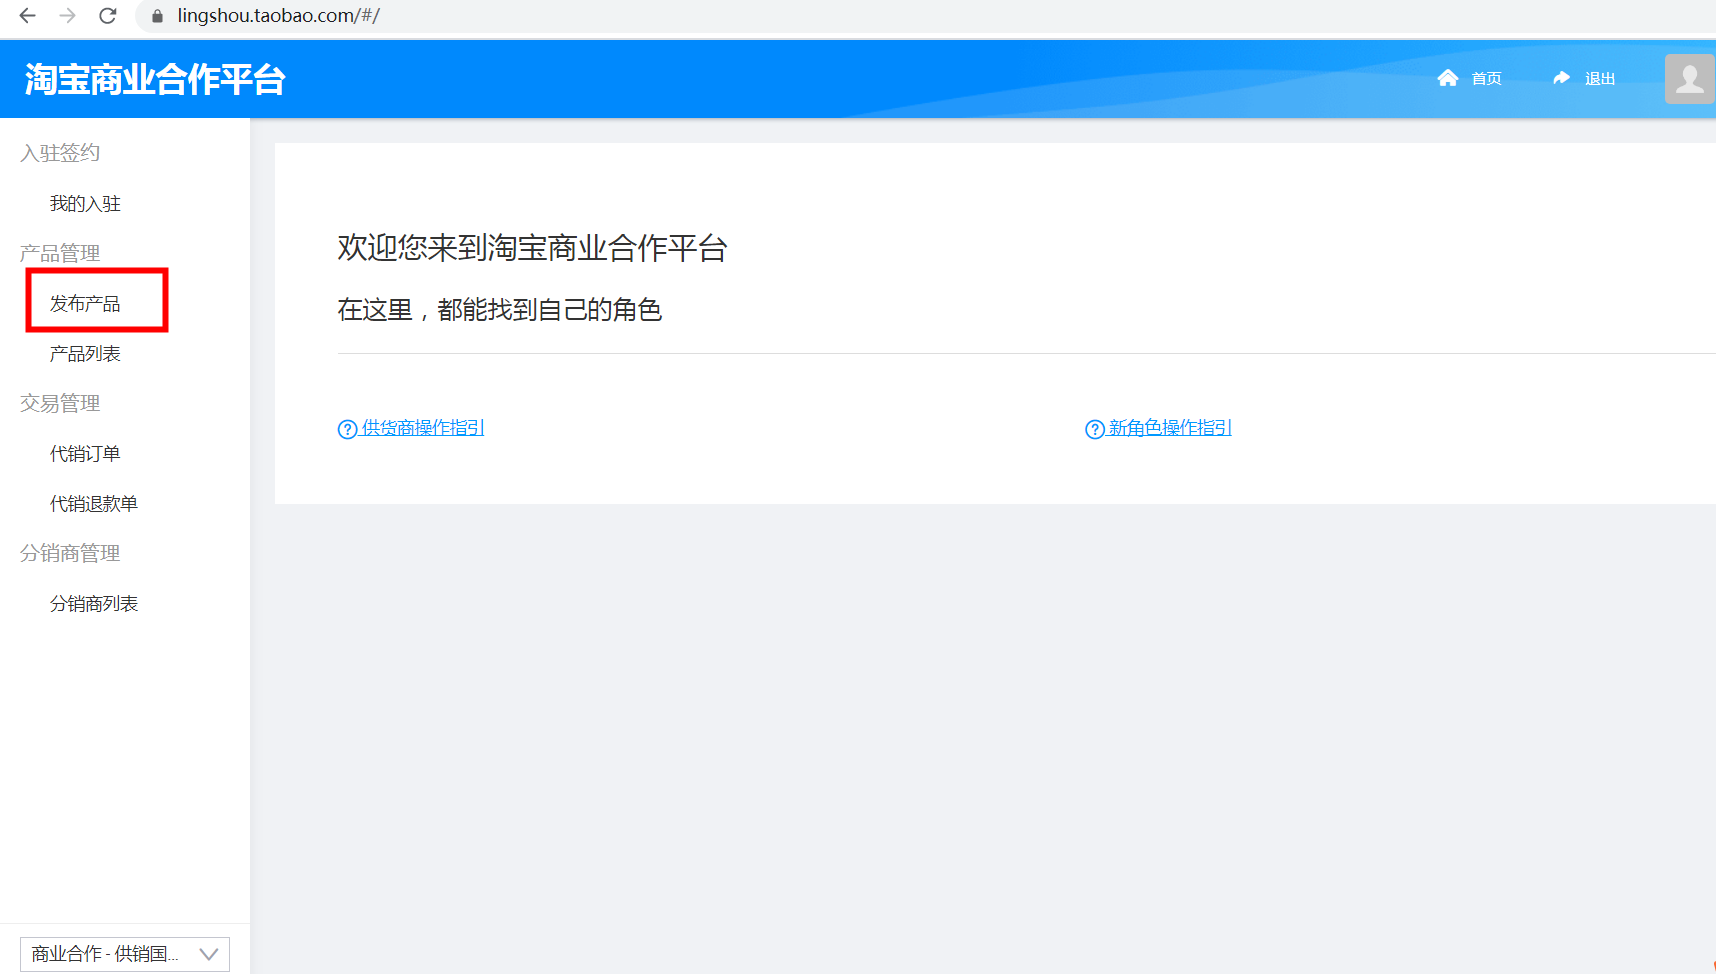Open 代销订单 under 交易管理
This screenshot has width=1716, height=974.
[85, 454]
